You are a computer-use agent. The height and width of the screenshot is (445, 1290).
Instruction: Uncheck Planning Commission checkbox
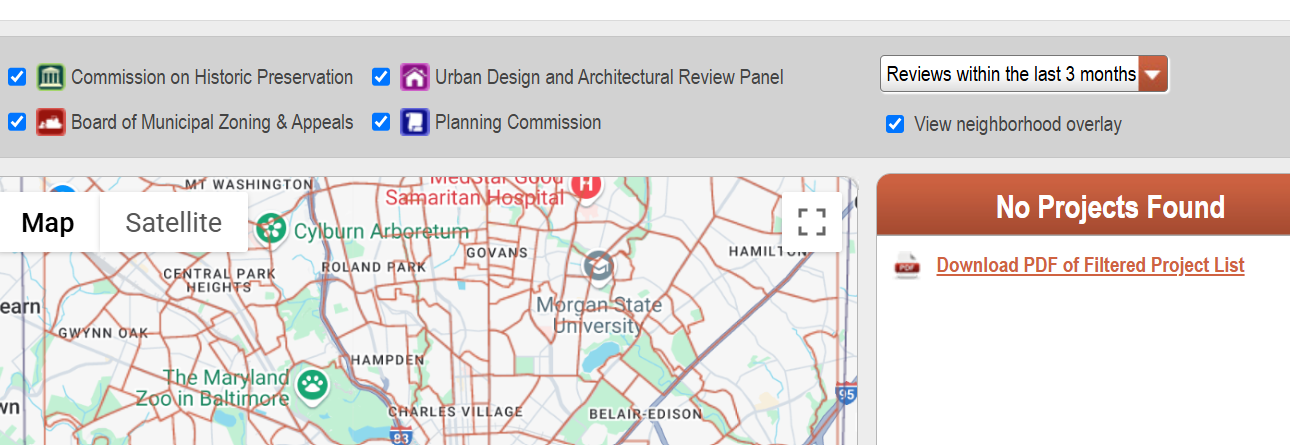coord(381,122)
